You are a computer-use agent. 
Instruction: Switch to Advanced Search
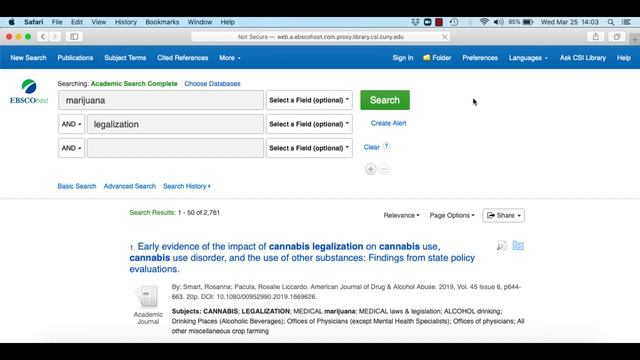click(x=129, y=186)
